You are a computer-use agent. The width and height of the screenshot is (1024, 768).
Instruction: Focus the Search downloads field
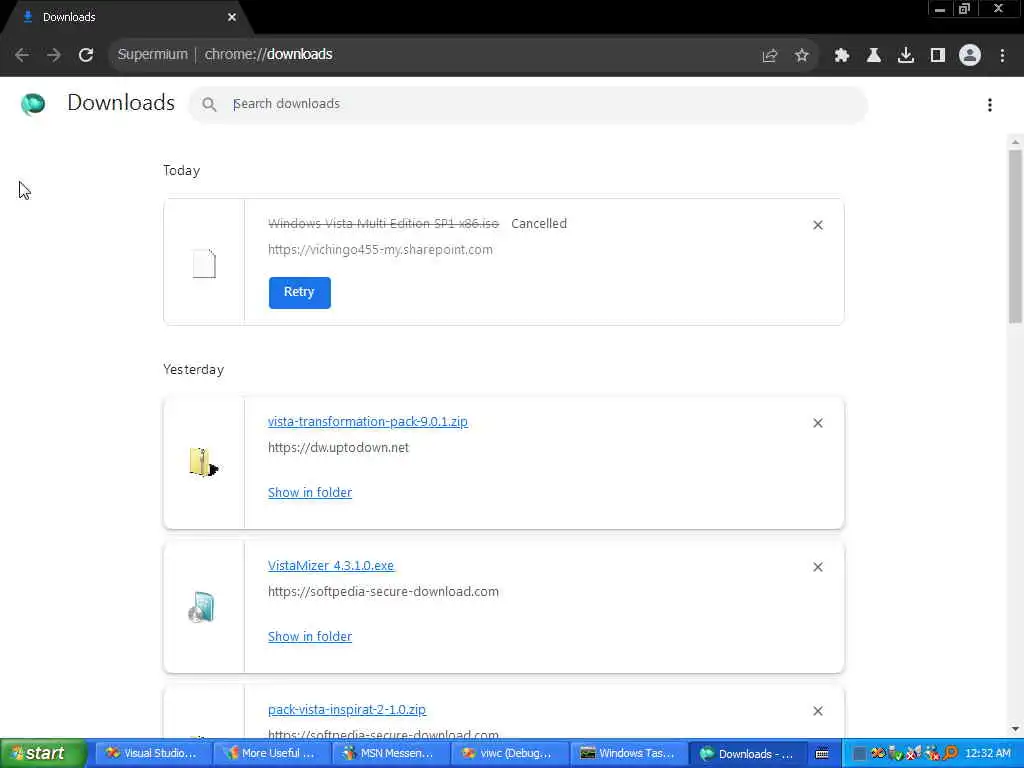[528, 104]
